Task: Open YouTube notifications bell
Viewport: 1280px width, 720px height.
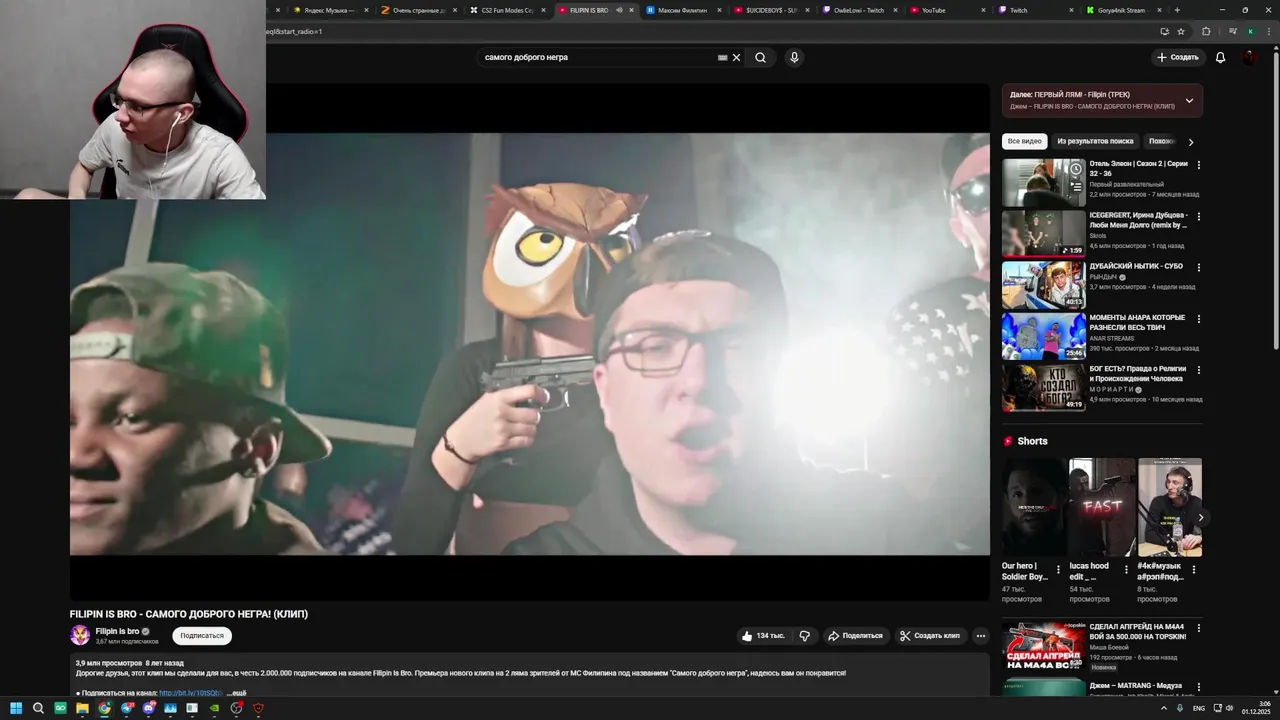Action: coord(1220,57)
